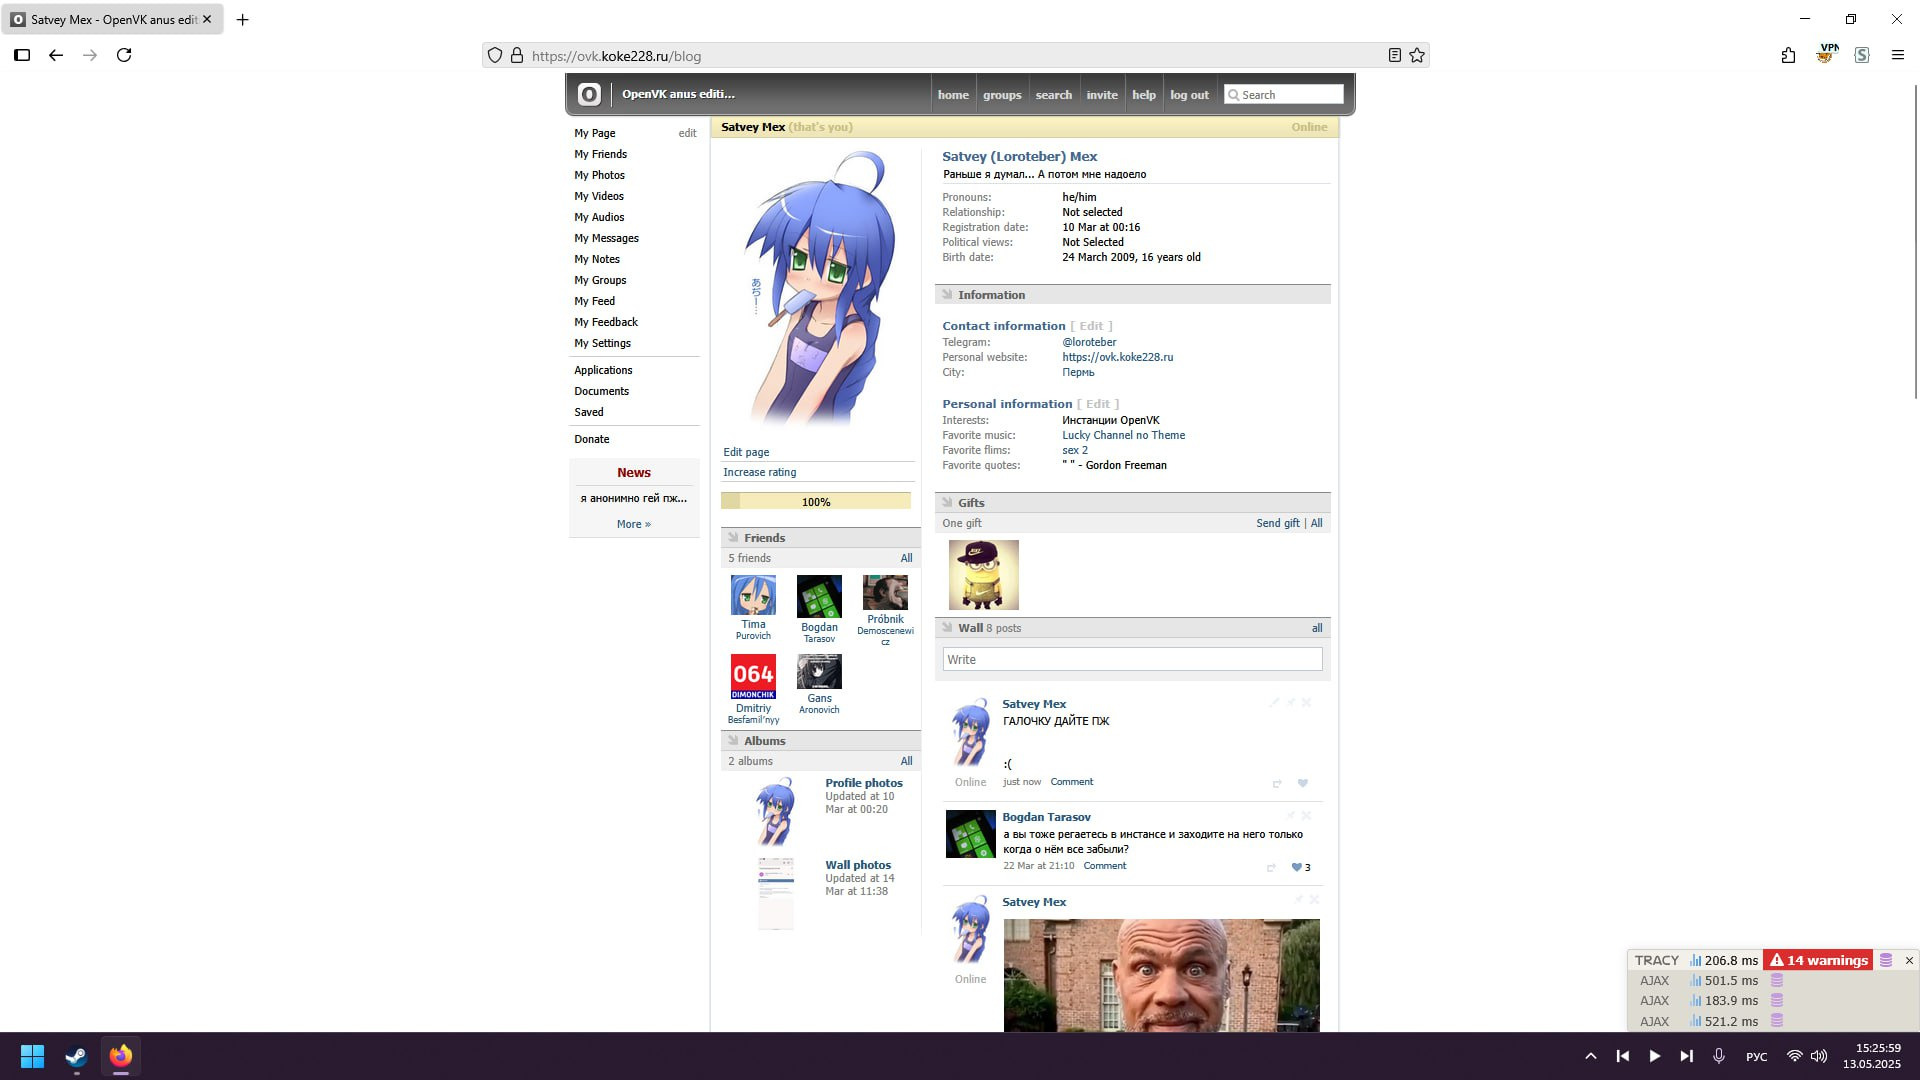Image resolution: width=1920 pixels, height=1080 pixels.
Task: Click the VPN extension icon
Action: coord(1827,54)
